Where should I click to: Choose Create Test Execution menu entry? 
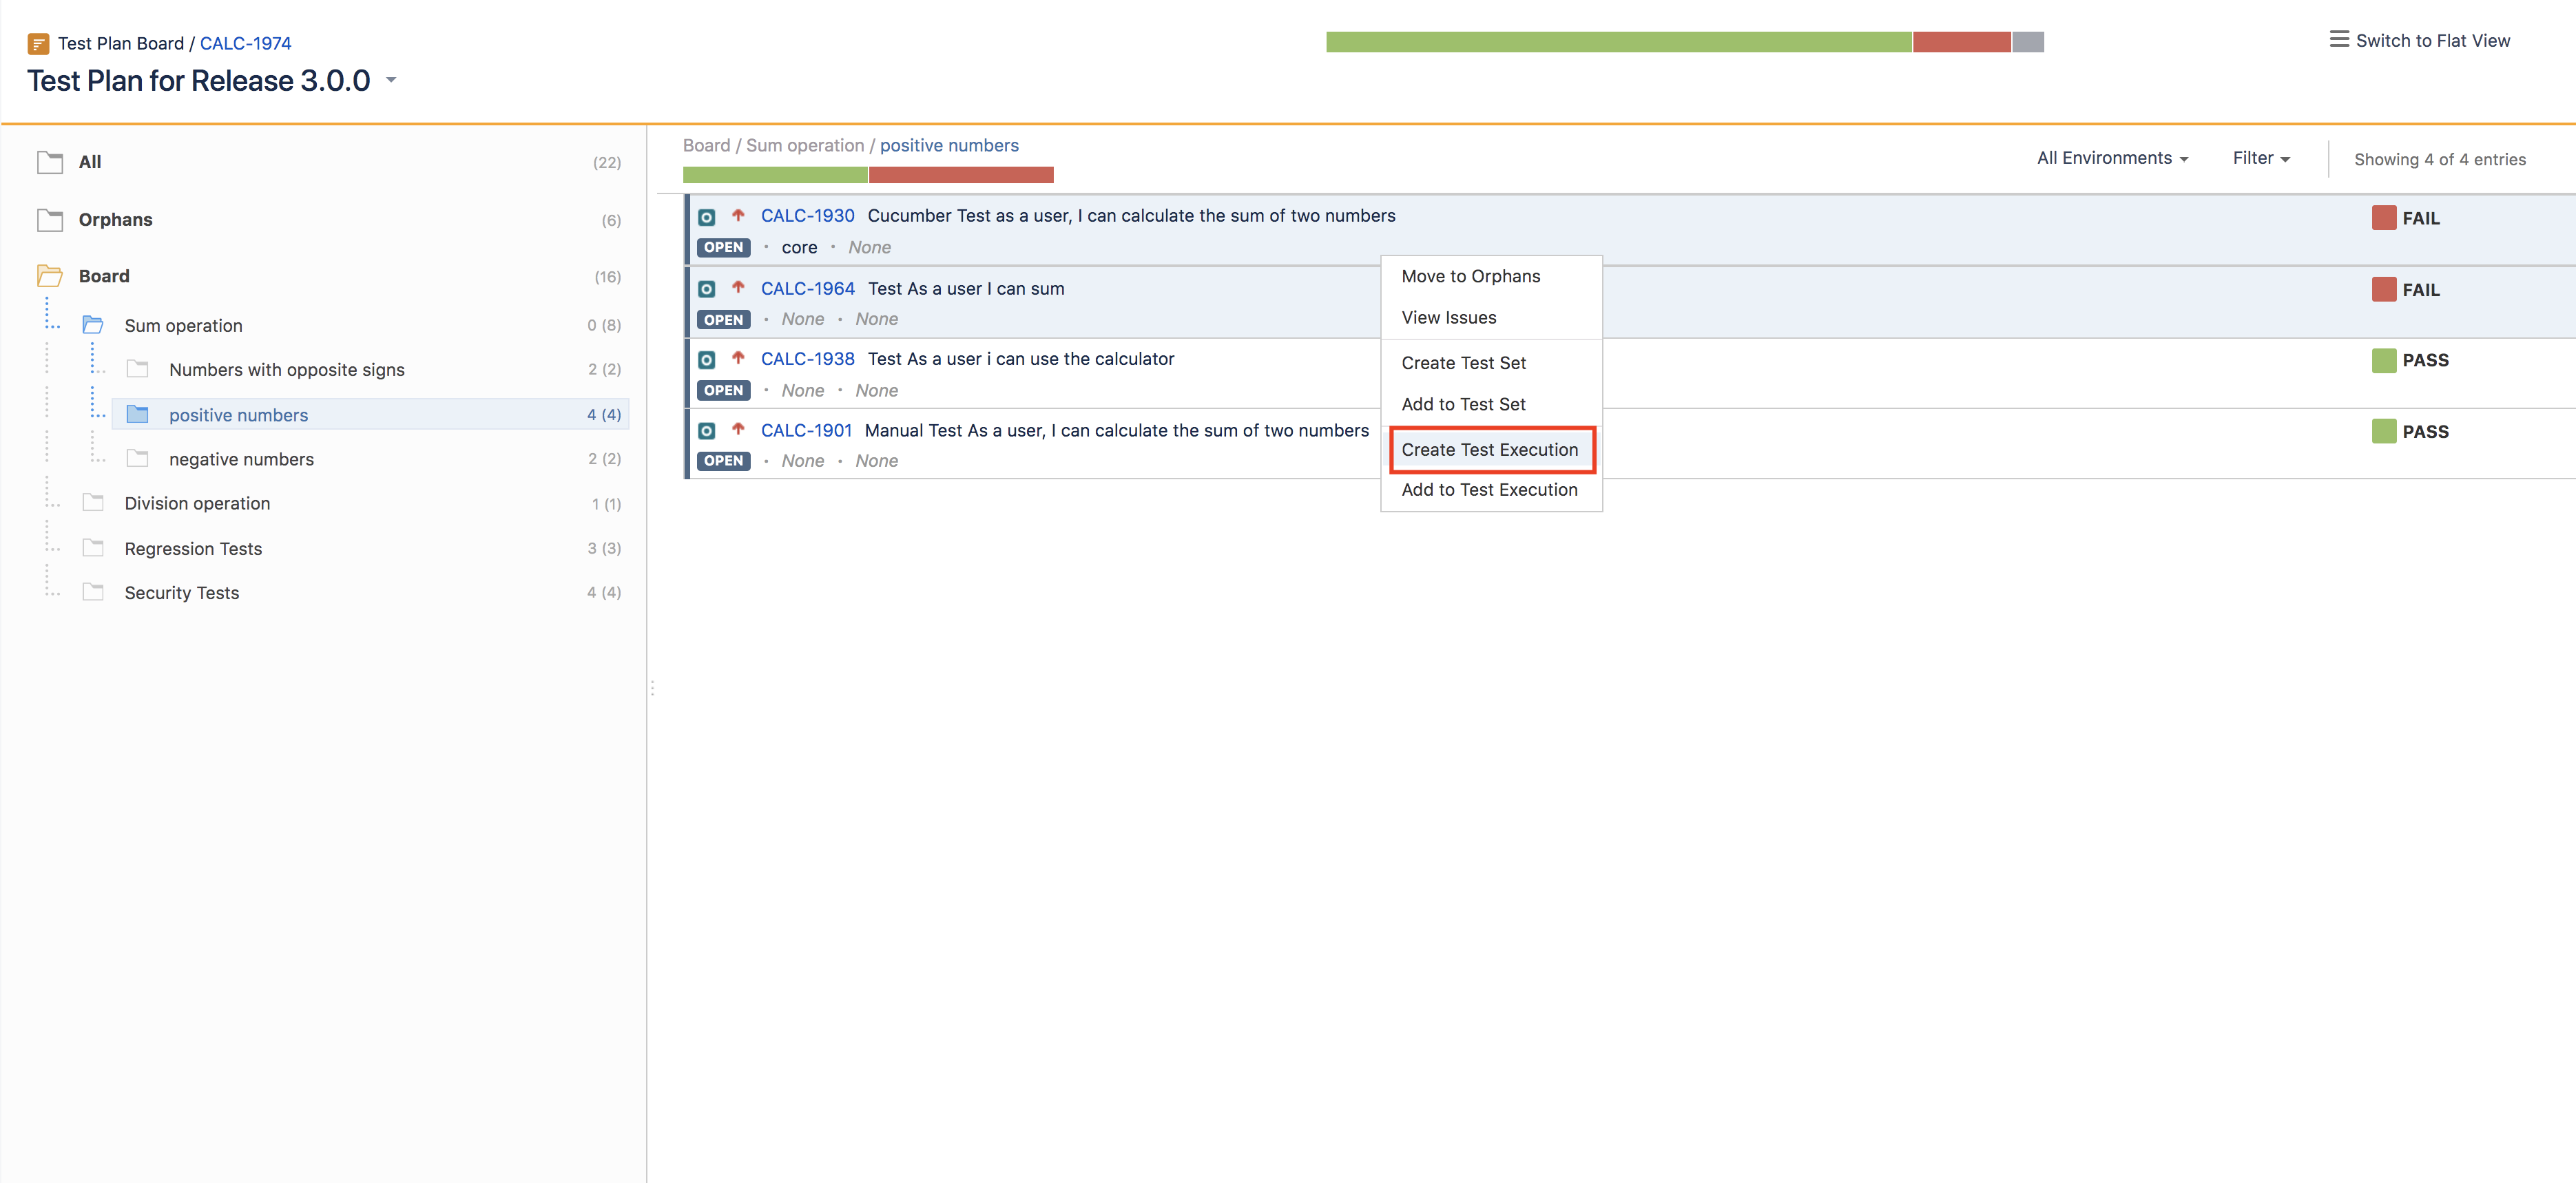(x=1491, y=450)
